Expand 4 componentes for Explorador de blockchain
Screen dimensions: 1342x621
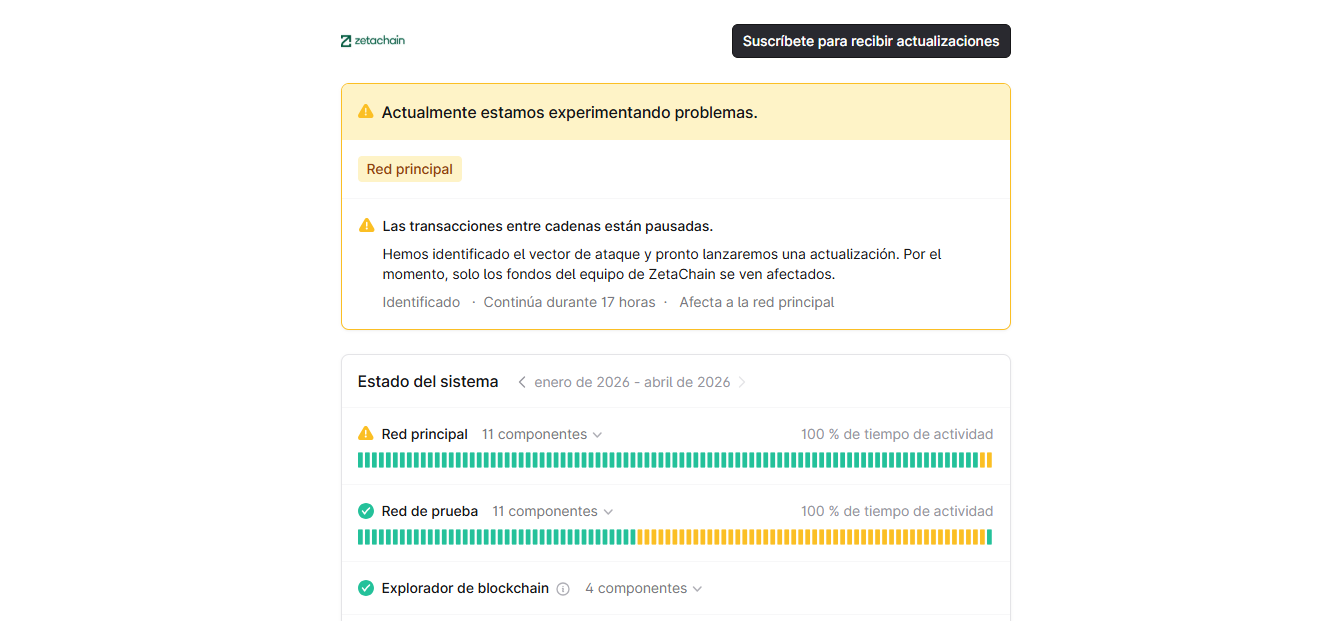(643, 588)
